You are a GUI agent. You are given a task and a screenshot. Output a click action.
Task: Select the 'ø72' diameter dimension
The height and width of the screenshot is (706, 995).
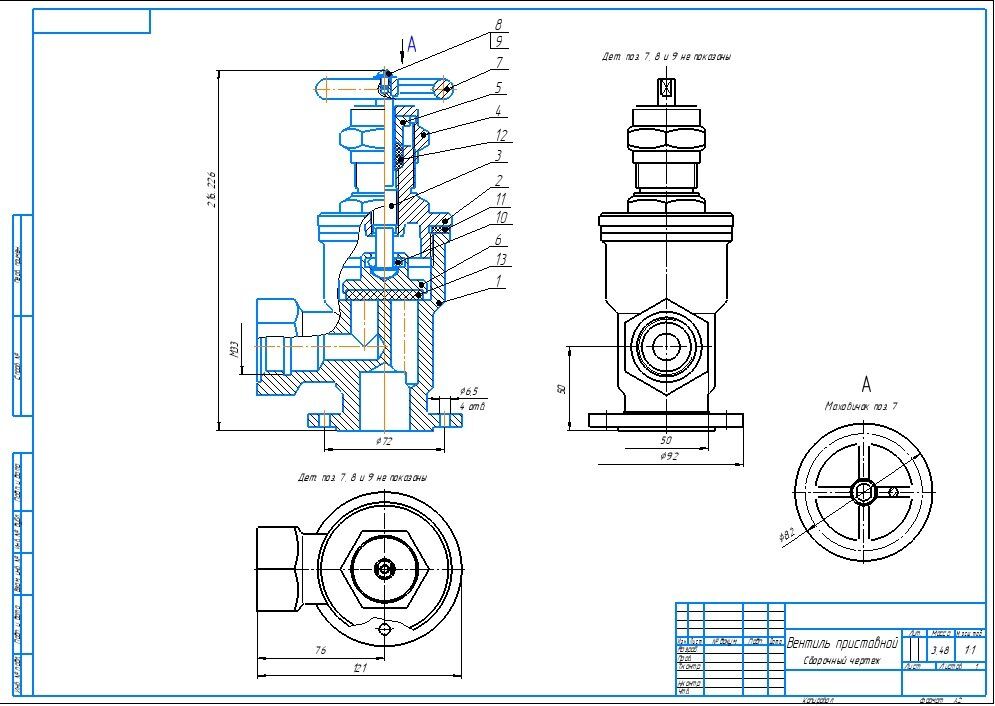point(383,441)
